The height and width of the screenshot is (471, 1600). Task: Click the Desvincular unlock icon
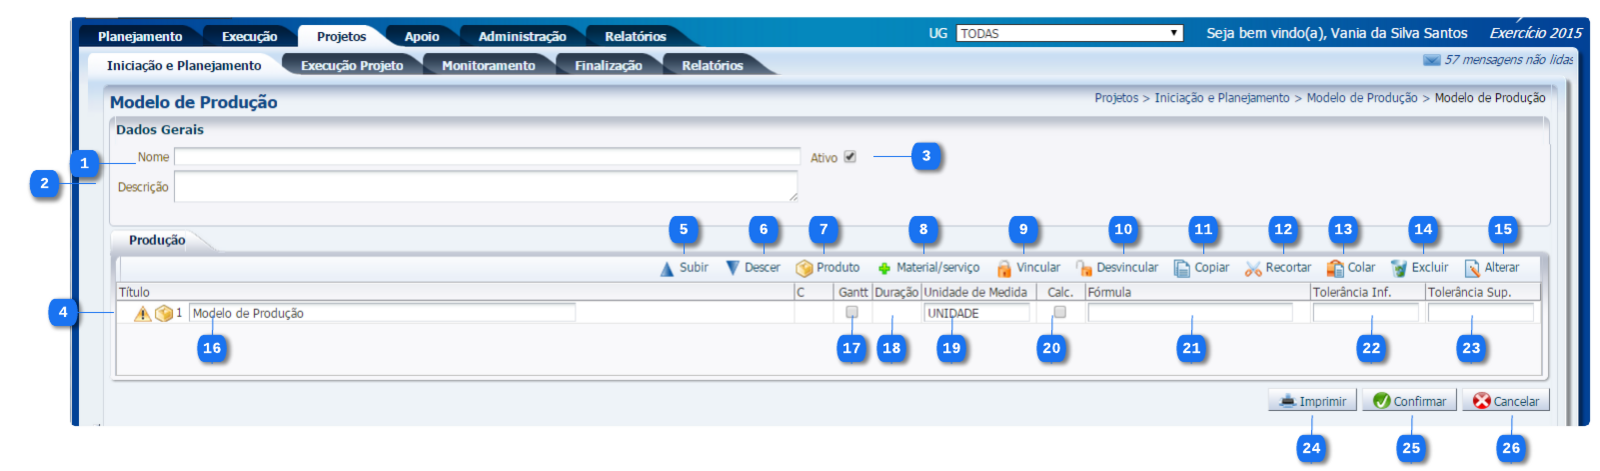click(1084, 268)
